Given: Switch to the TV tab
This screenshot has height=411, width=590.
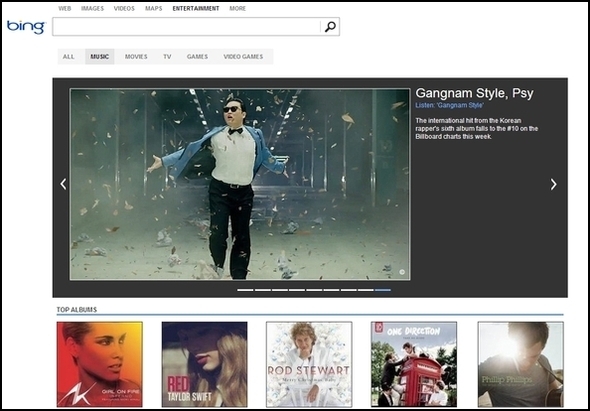Looking at the screenshot, I should pos(167,56).
